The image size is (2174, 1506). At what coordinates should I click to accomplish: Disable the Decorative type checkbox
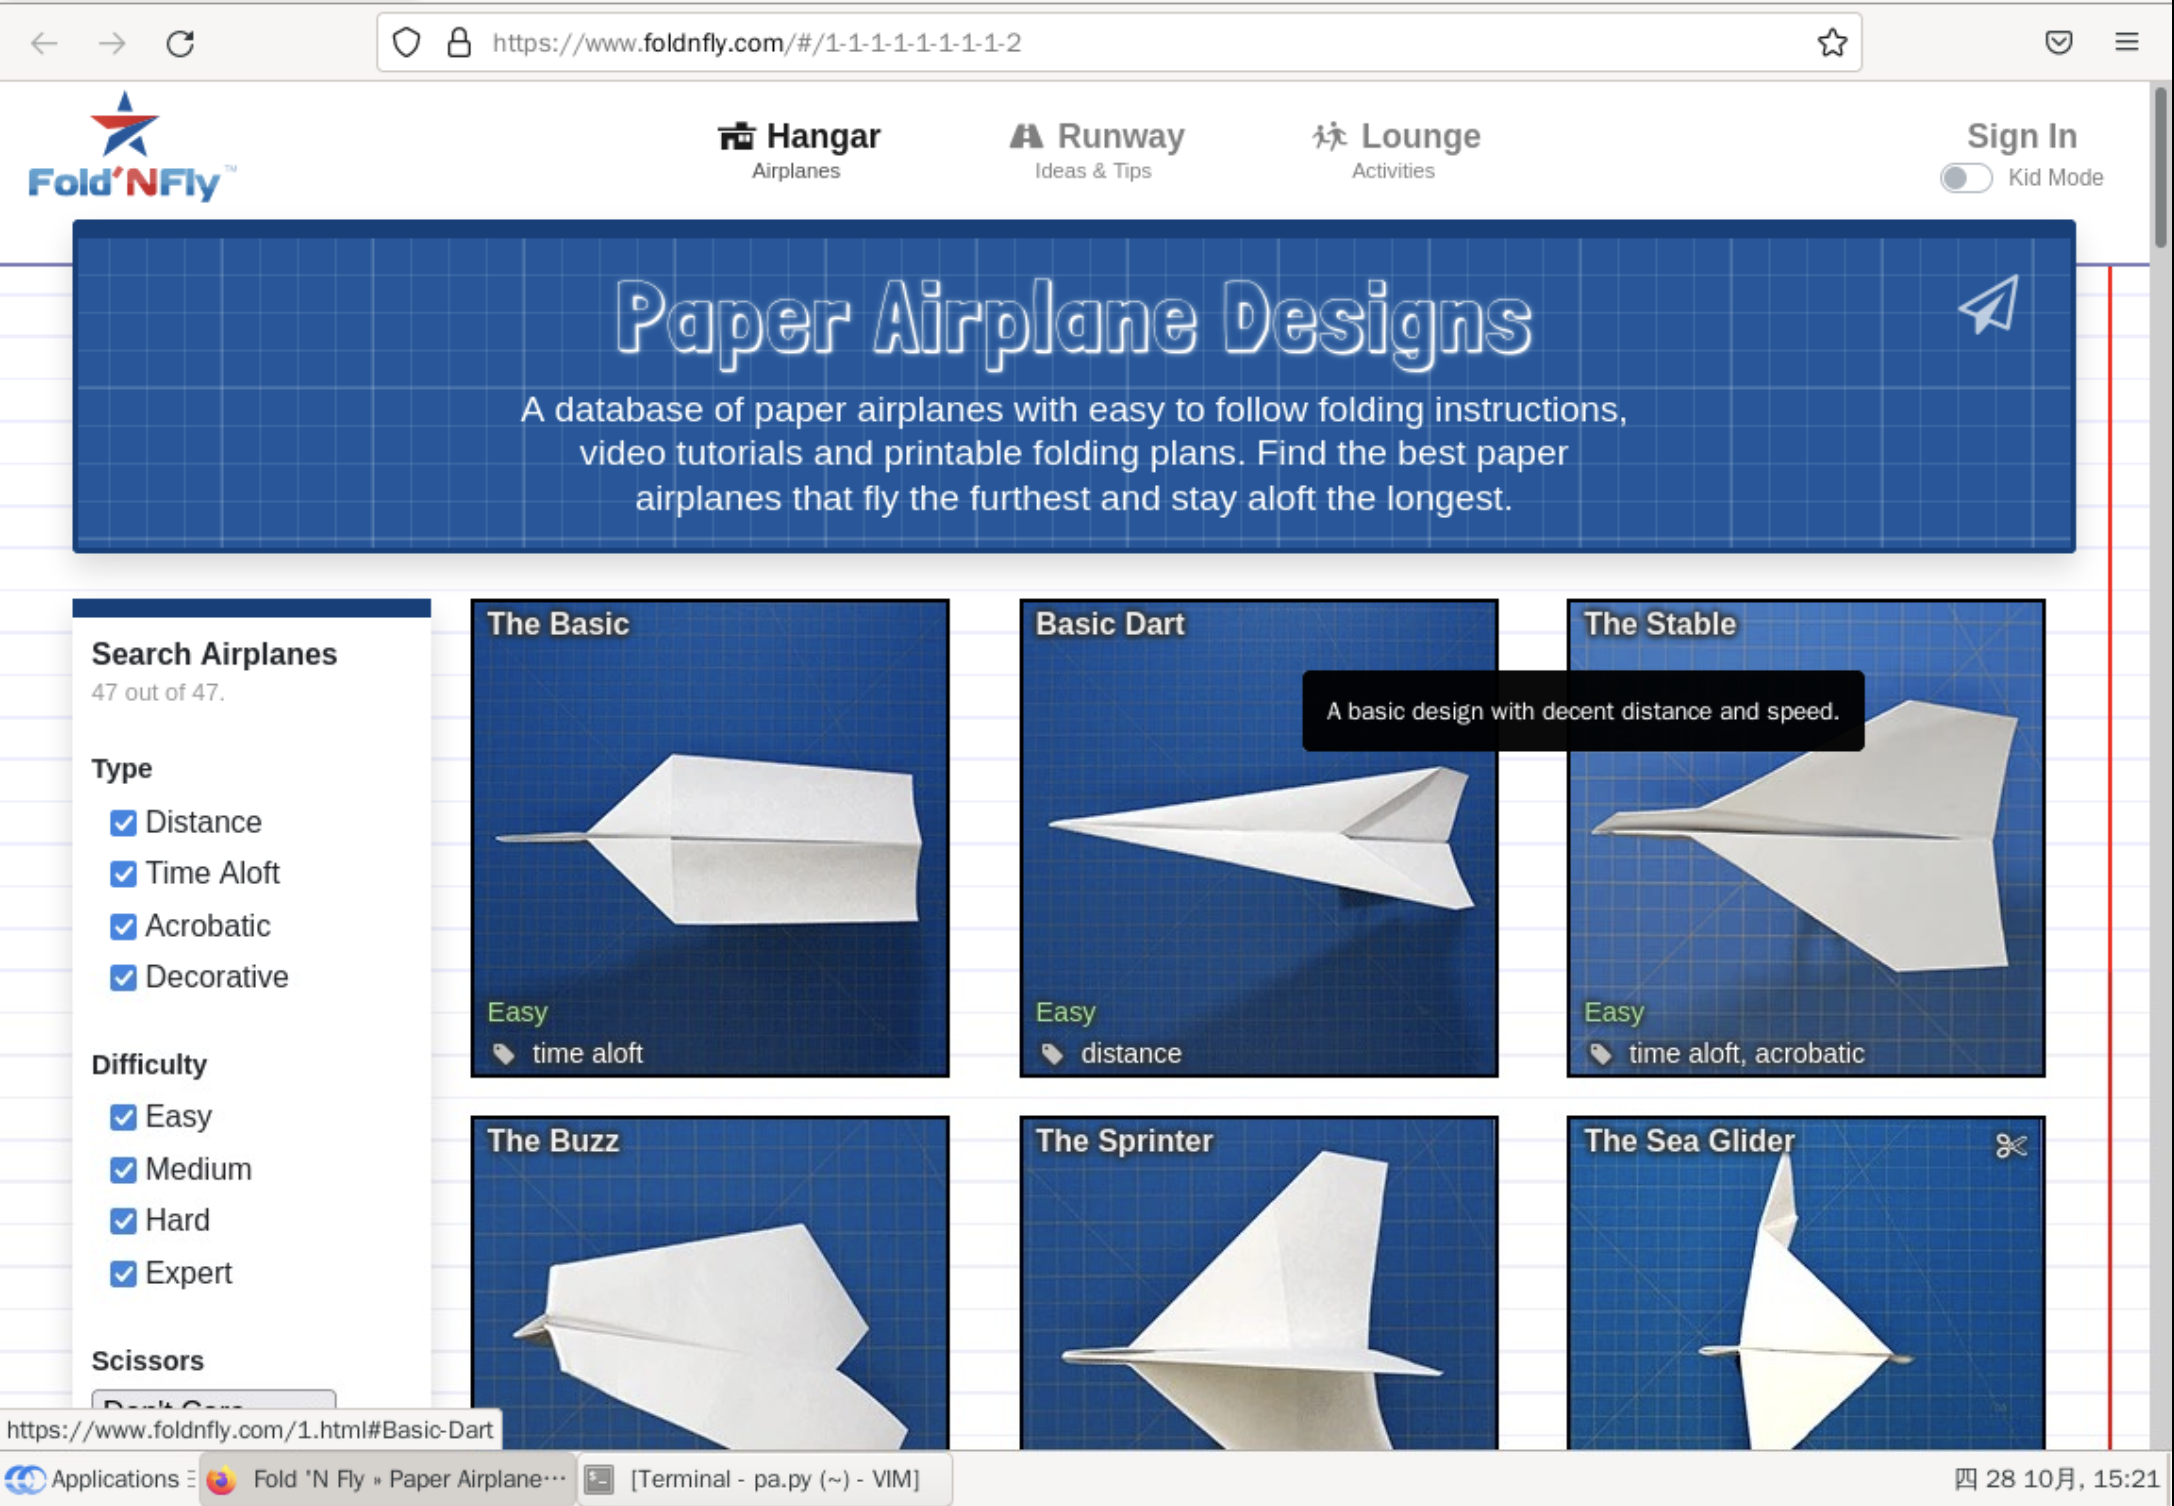[124, 976]
